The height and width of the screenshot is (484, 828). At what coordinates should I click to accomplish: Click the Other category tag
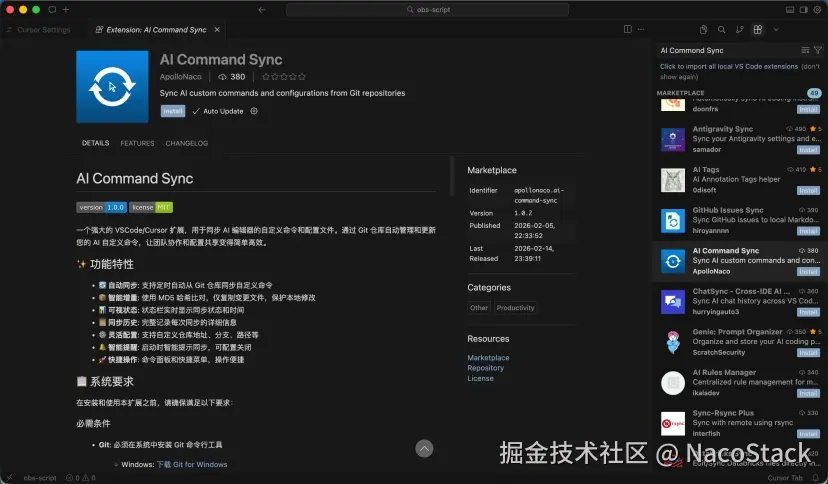click(479, 308)
